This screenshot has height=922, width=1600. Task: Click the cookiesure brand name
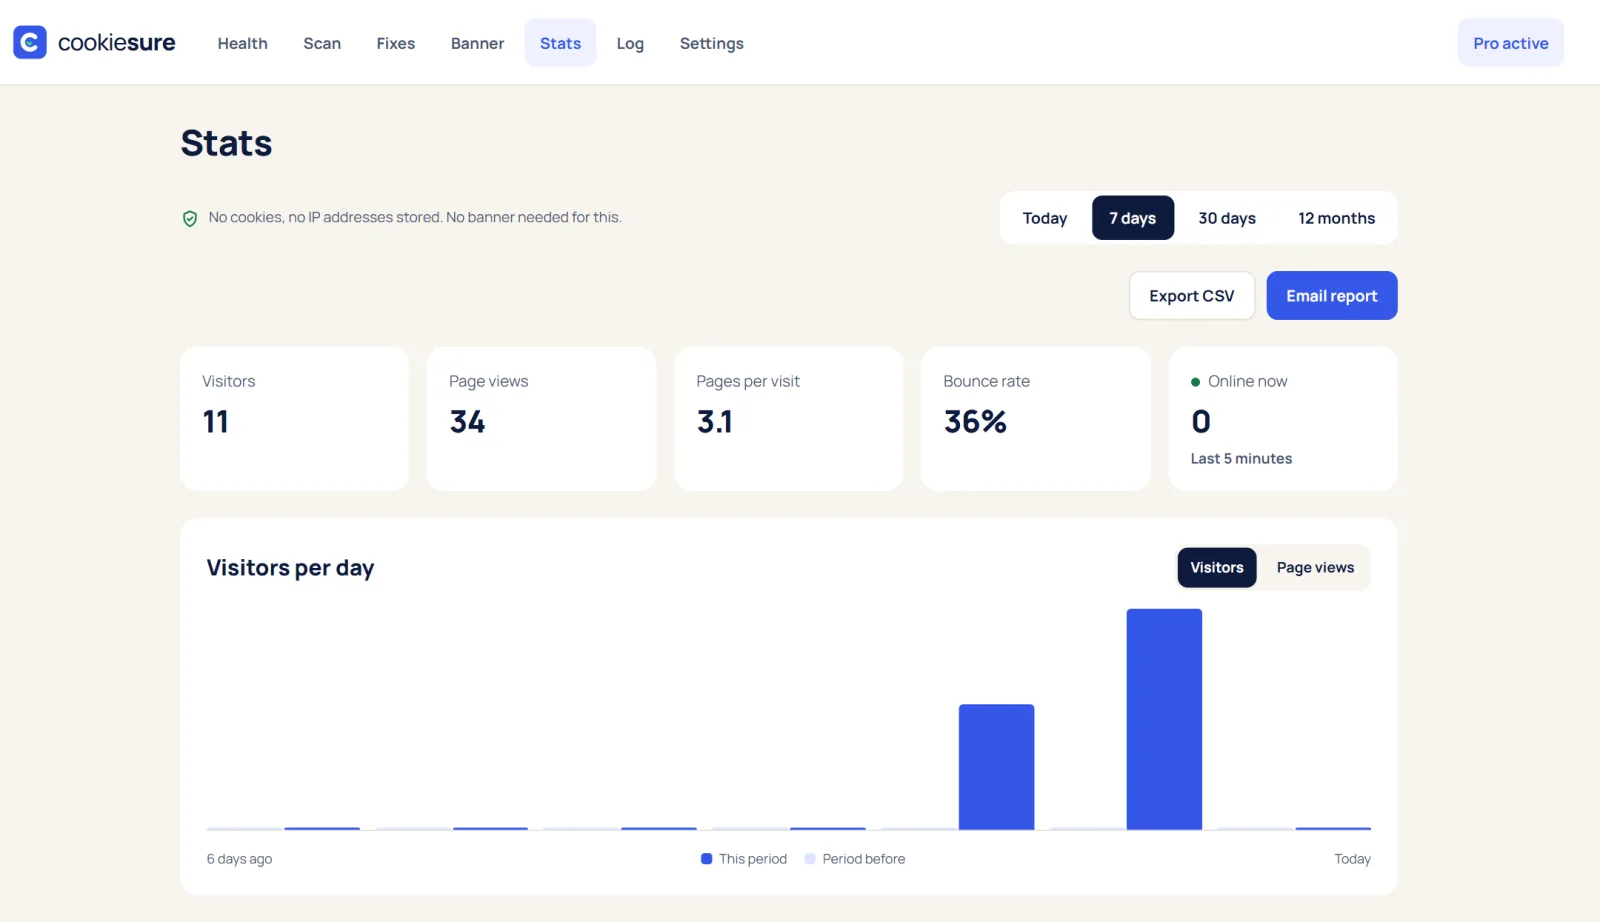point(117,42)
